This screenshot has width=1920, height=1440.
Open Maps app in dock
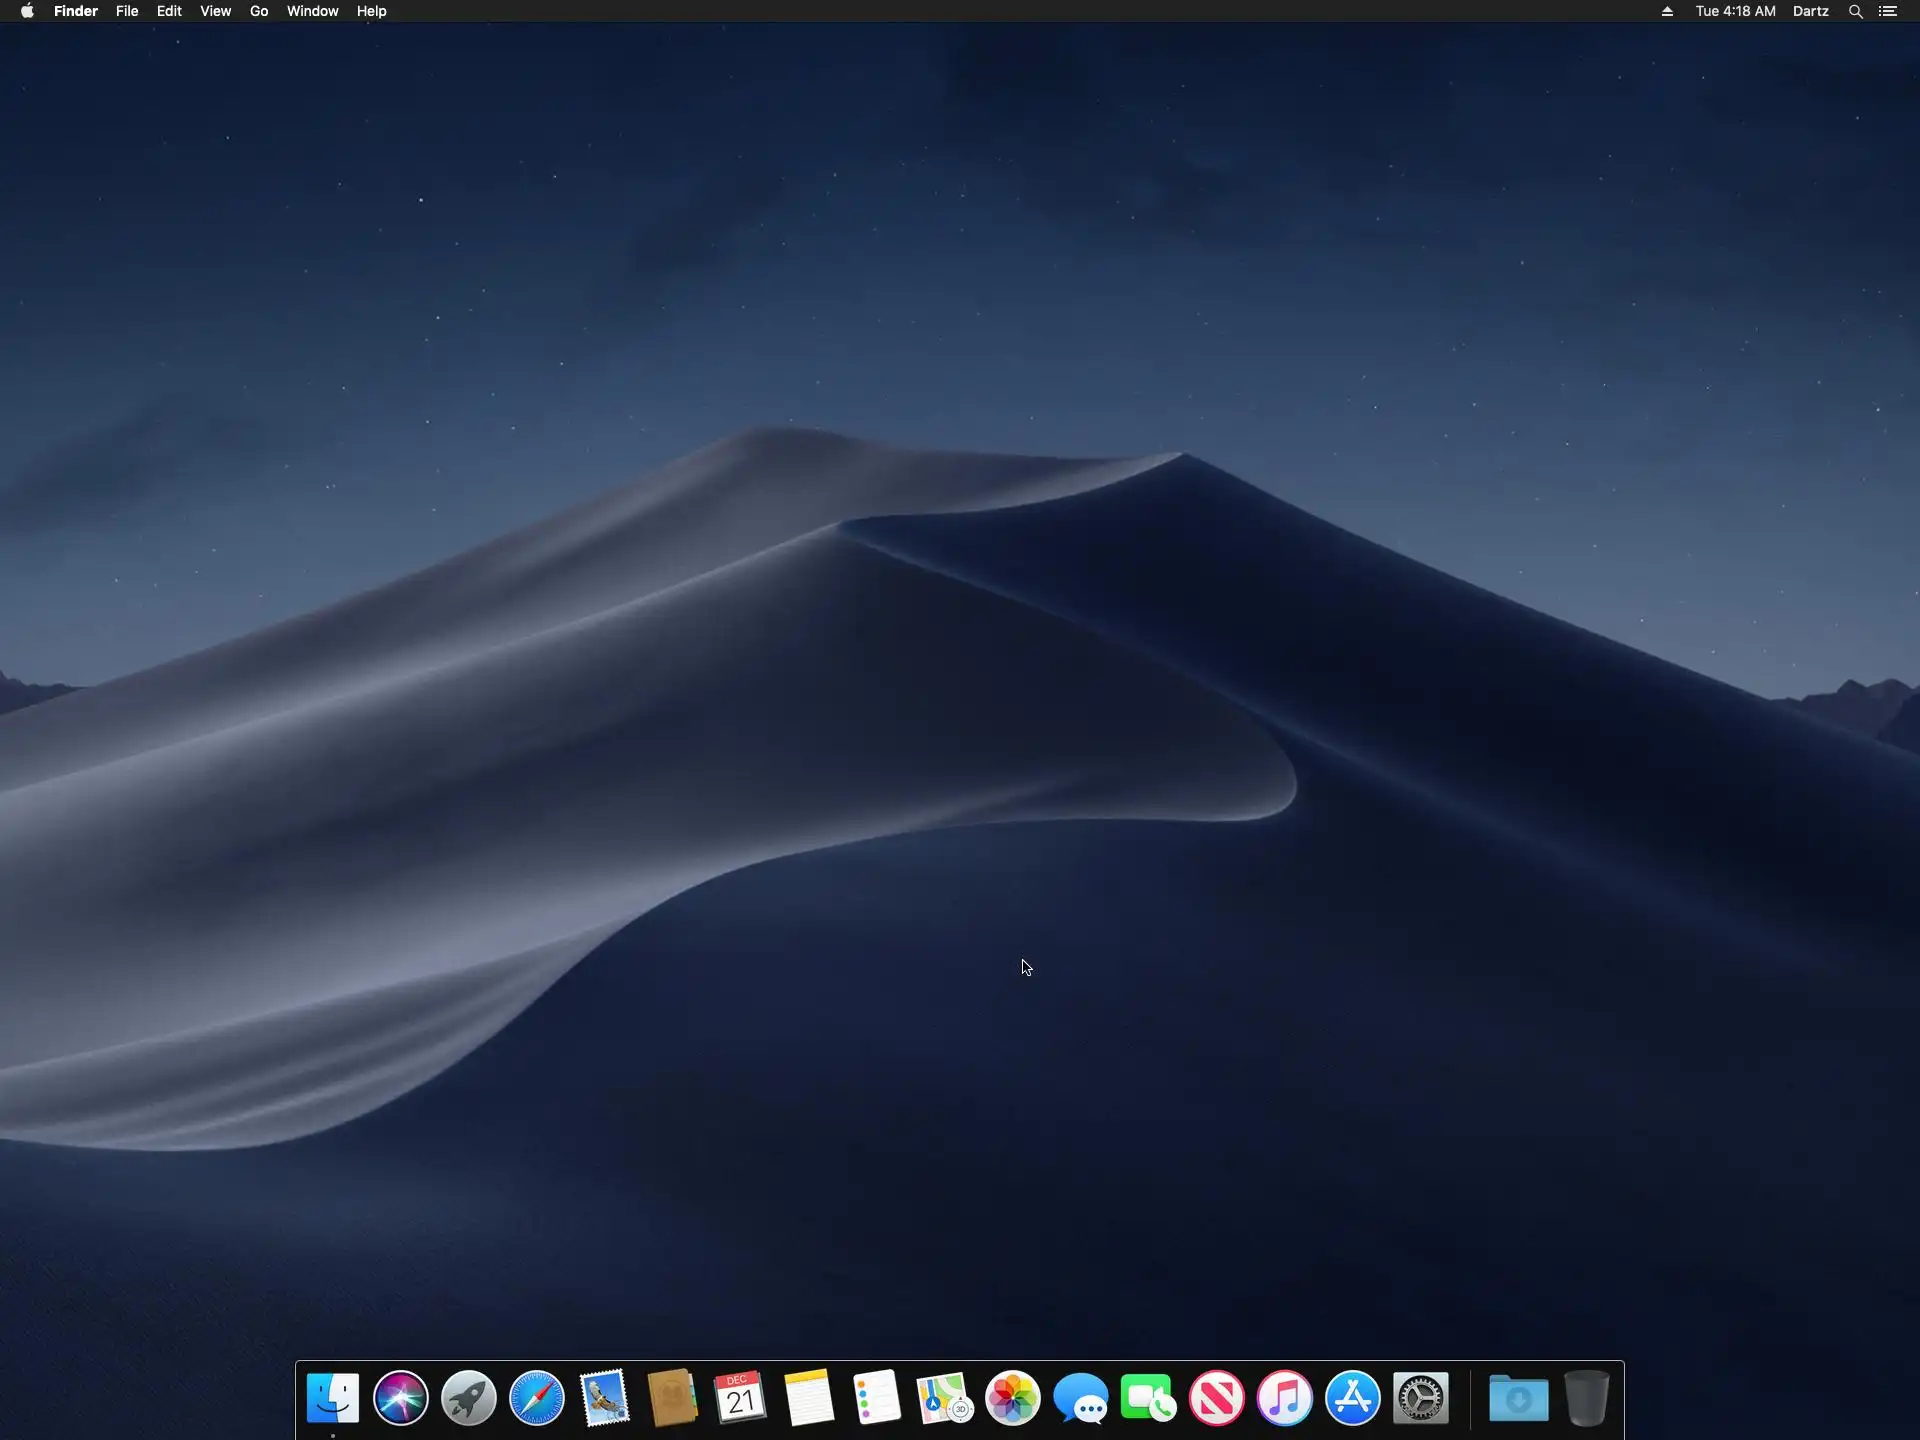click(944, 1397)
